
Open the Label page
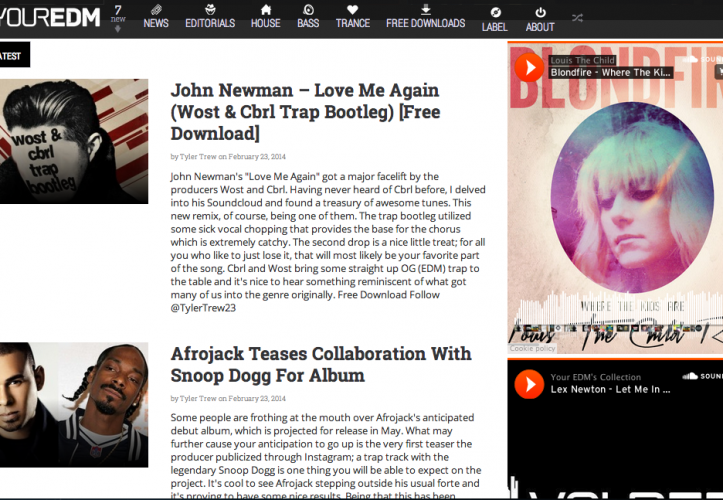pyautogui.click(x=494, y=20)
